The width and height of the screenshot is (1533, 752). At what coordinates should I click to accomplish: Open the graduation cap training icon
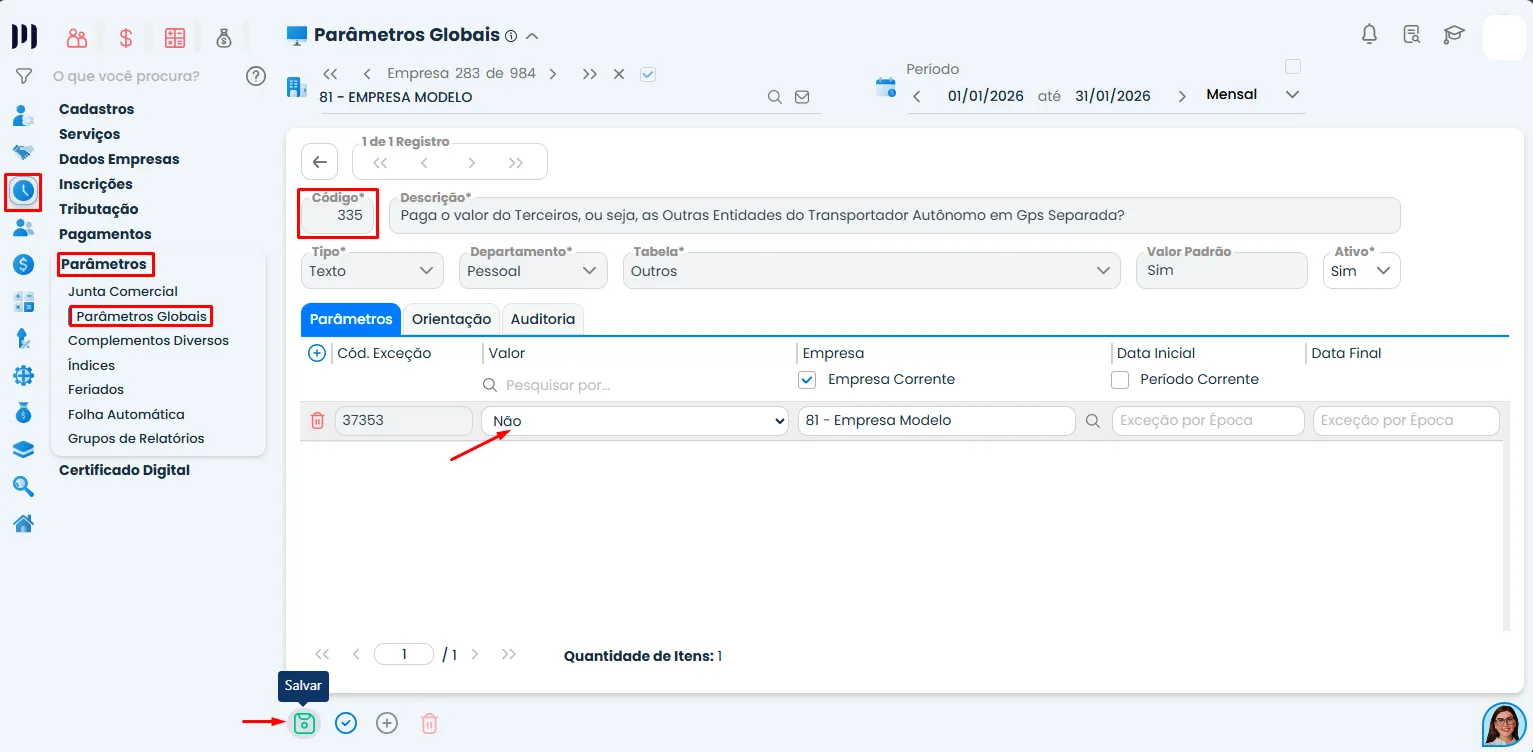point(1453,35)
